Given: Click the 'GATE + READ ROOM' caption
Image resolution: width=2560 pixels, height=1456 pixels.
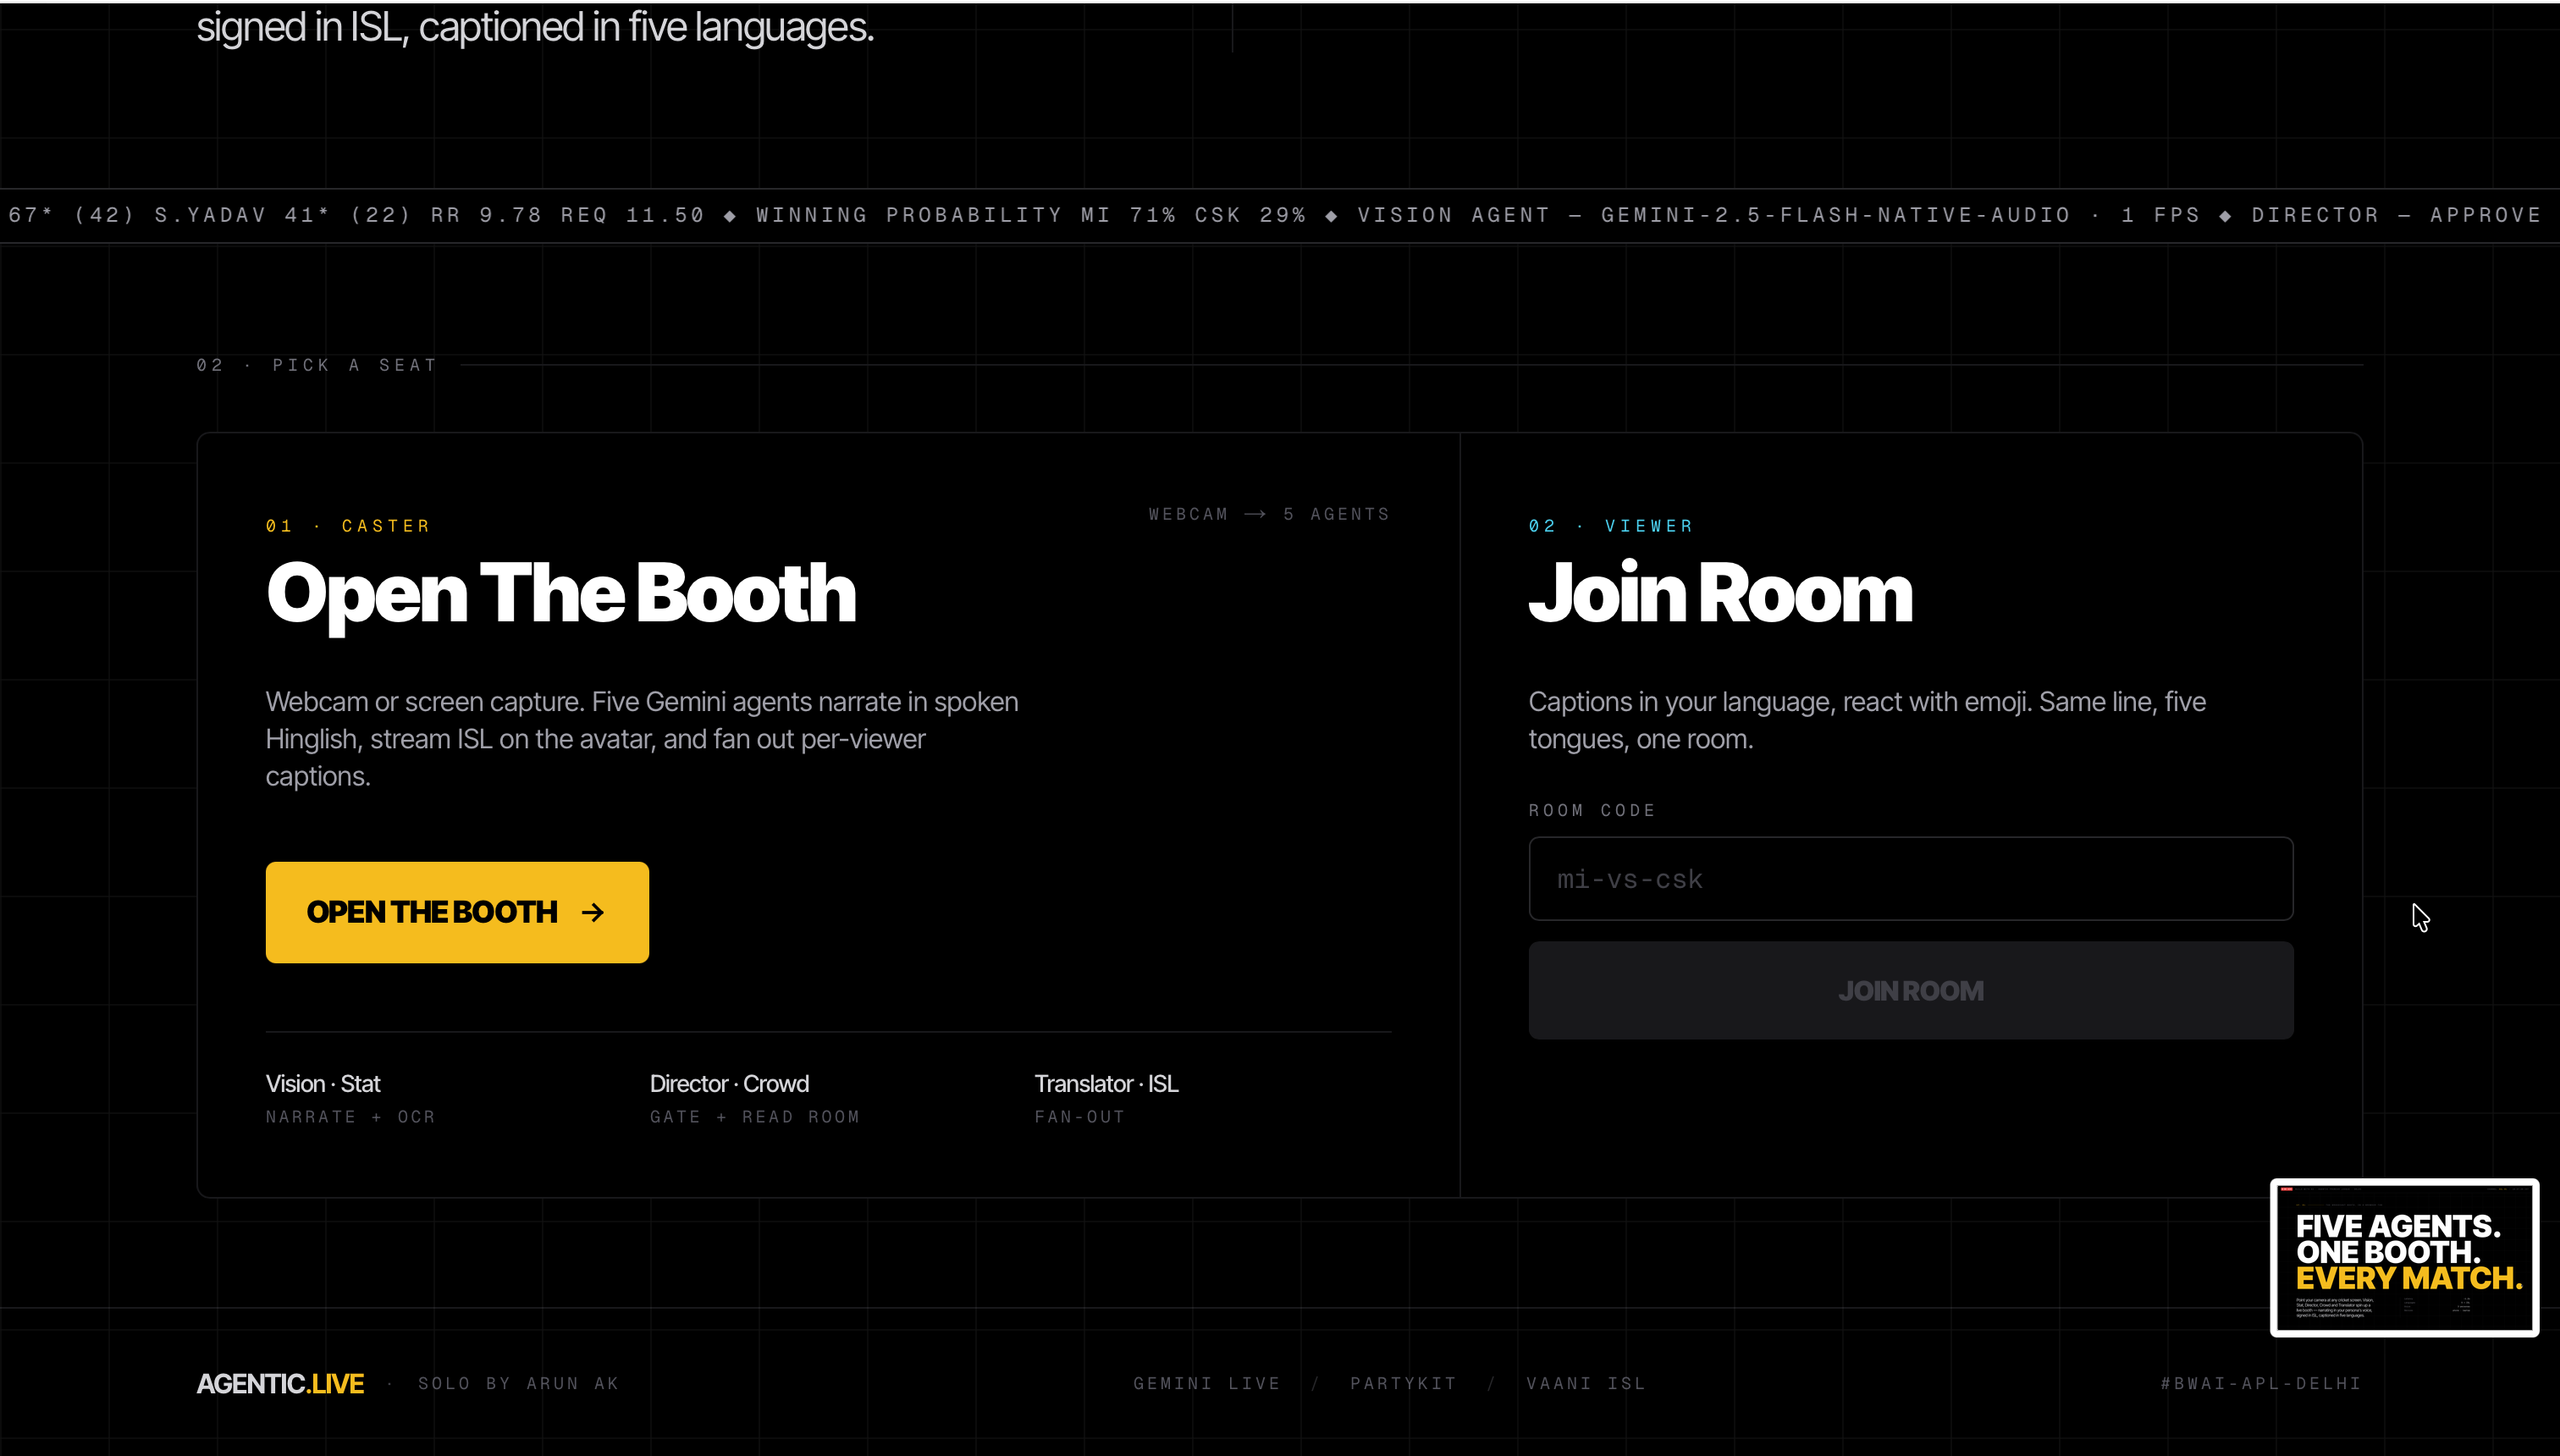Looking at the screenshot, I should (x=755, y=1117).
